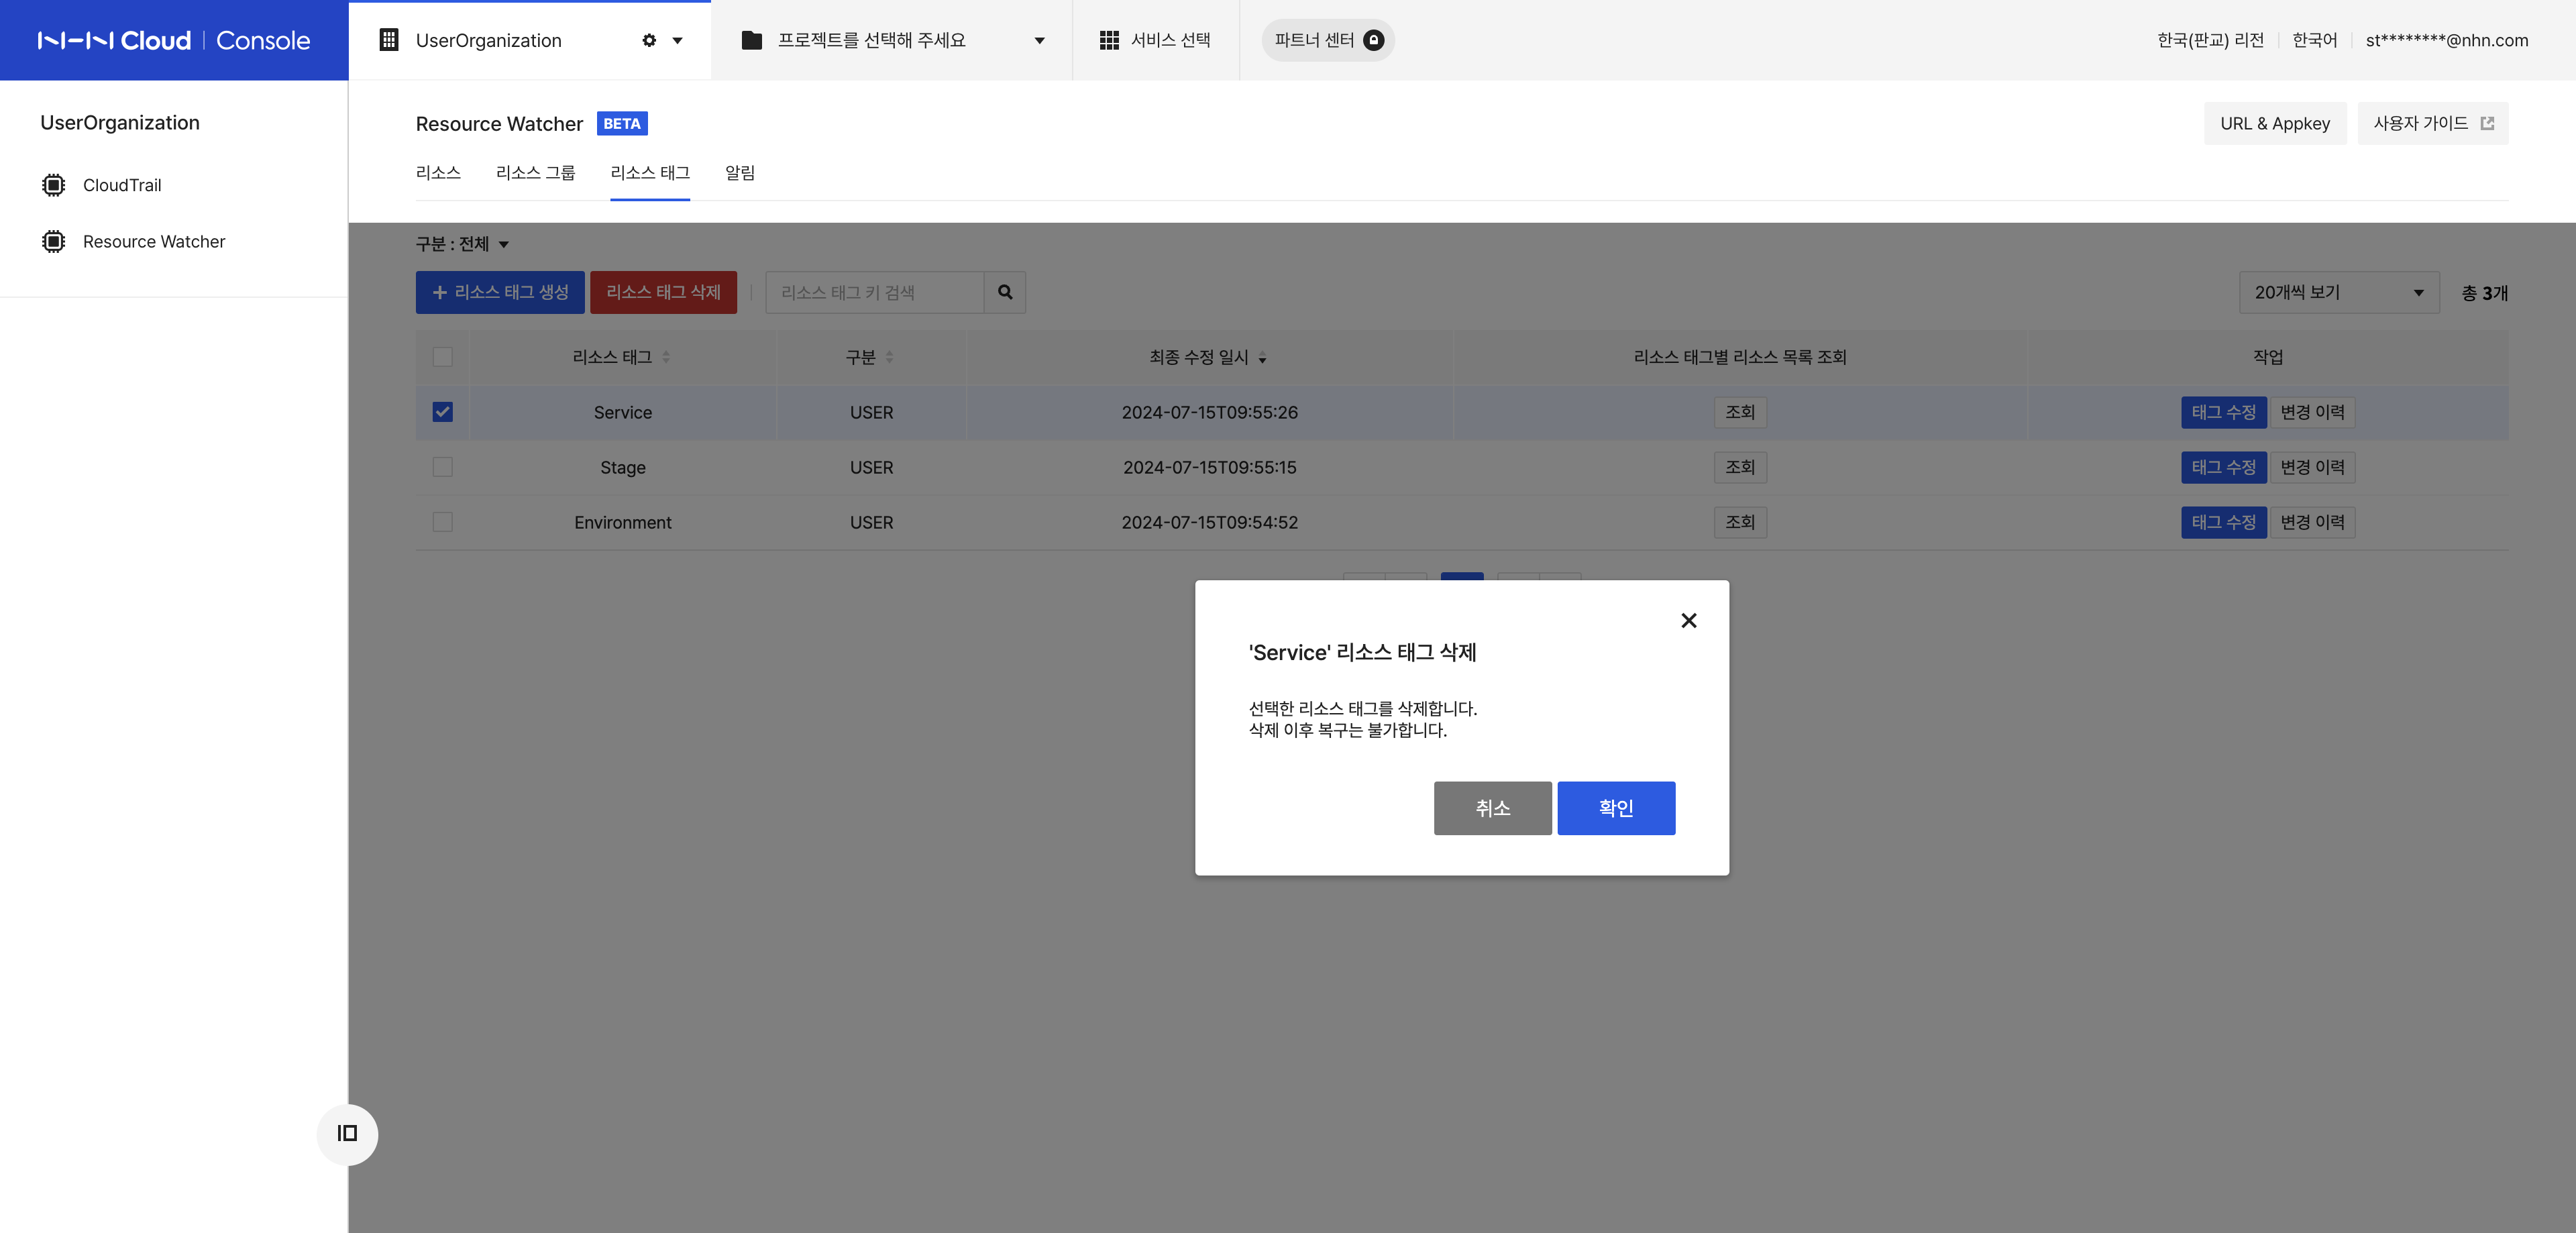Click the search magnifier icon
This screenshot has height=1233, width=2576.
point(1005,292)
